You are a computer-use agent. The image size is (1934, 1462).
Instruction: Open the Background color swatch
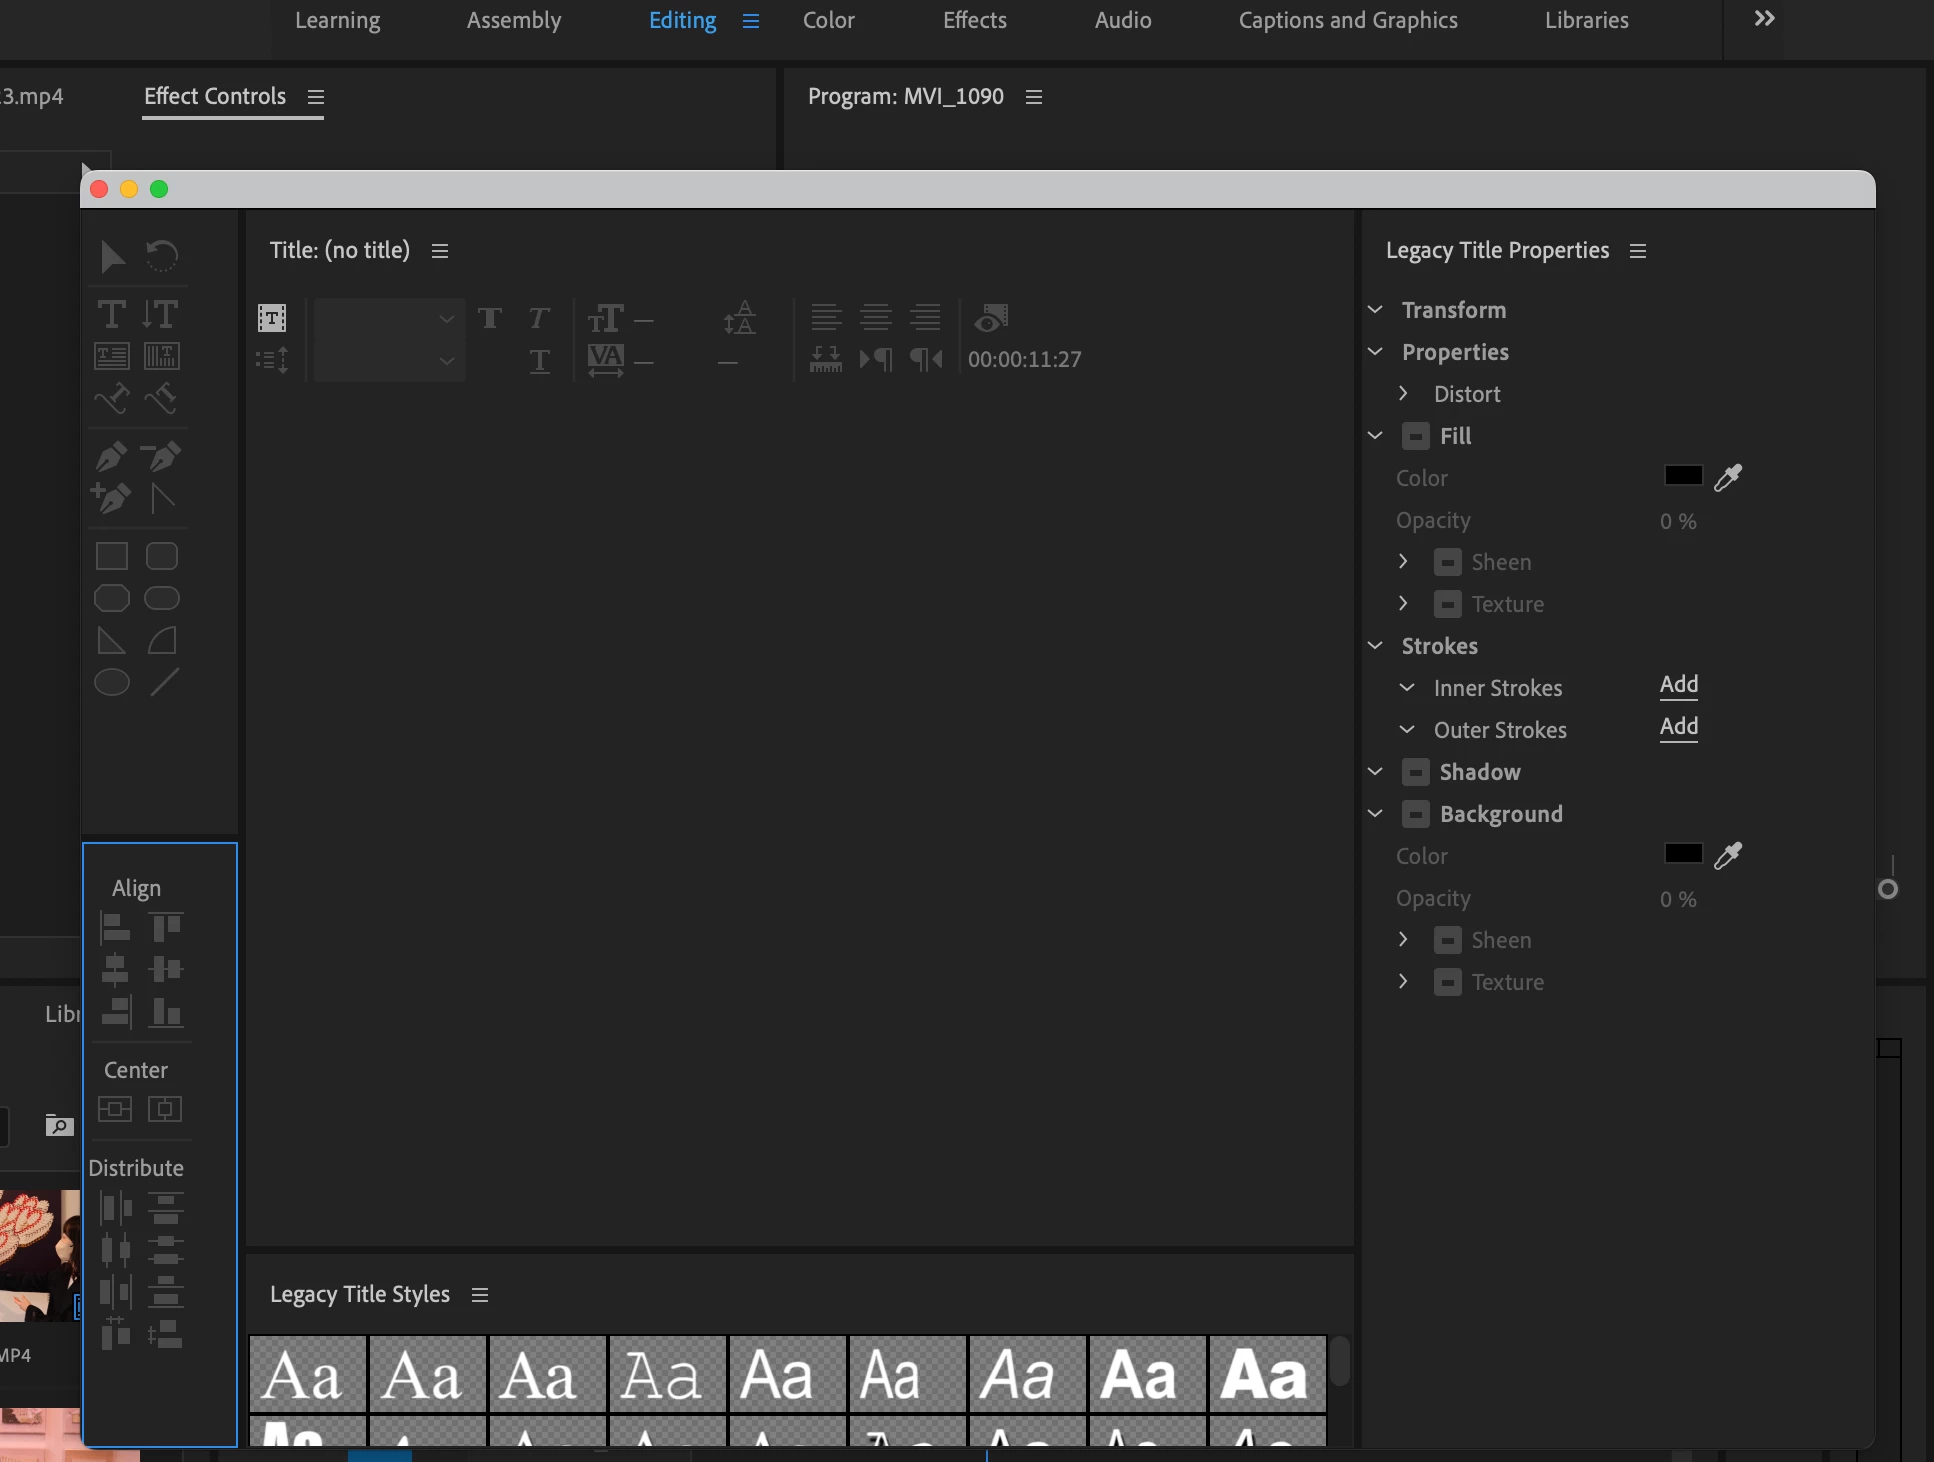point(1683,854)
